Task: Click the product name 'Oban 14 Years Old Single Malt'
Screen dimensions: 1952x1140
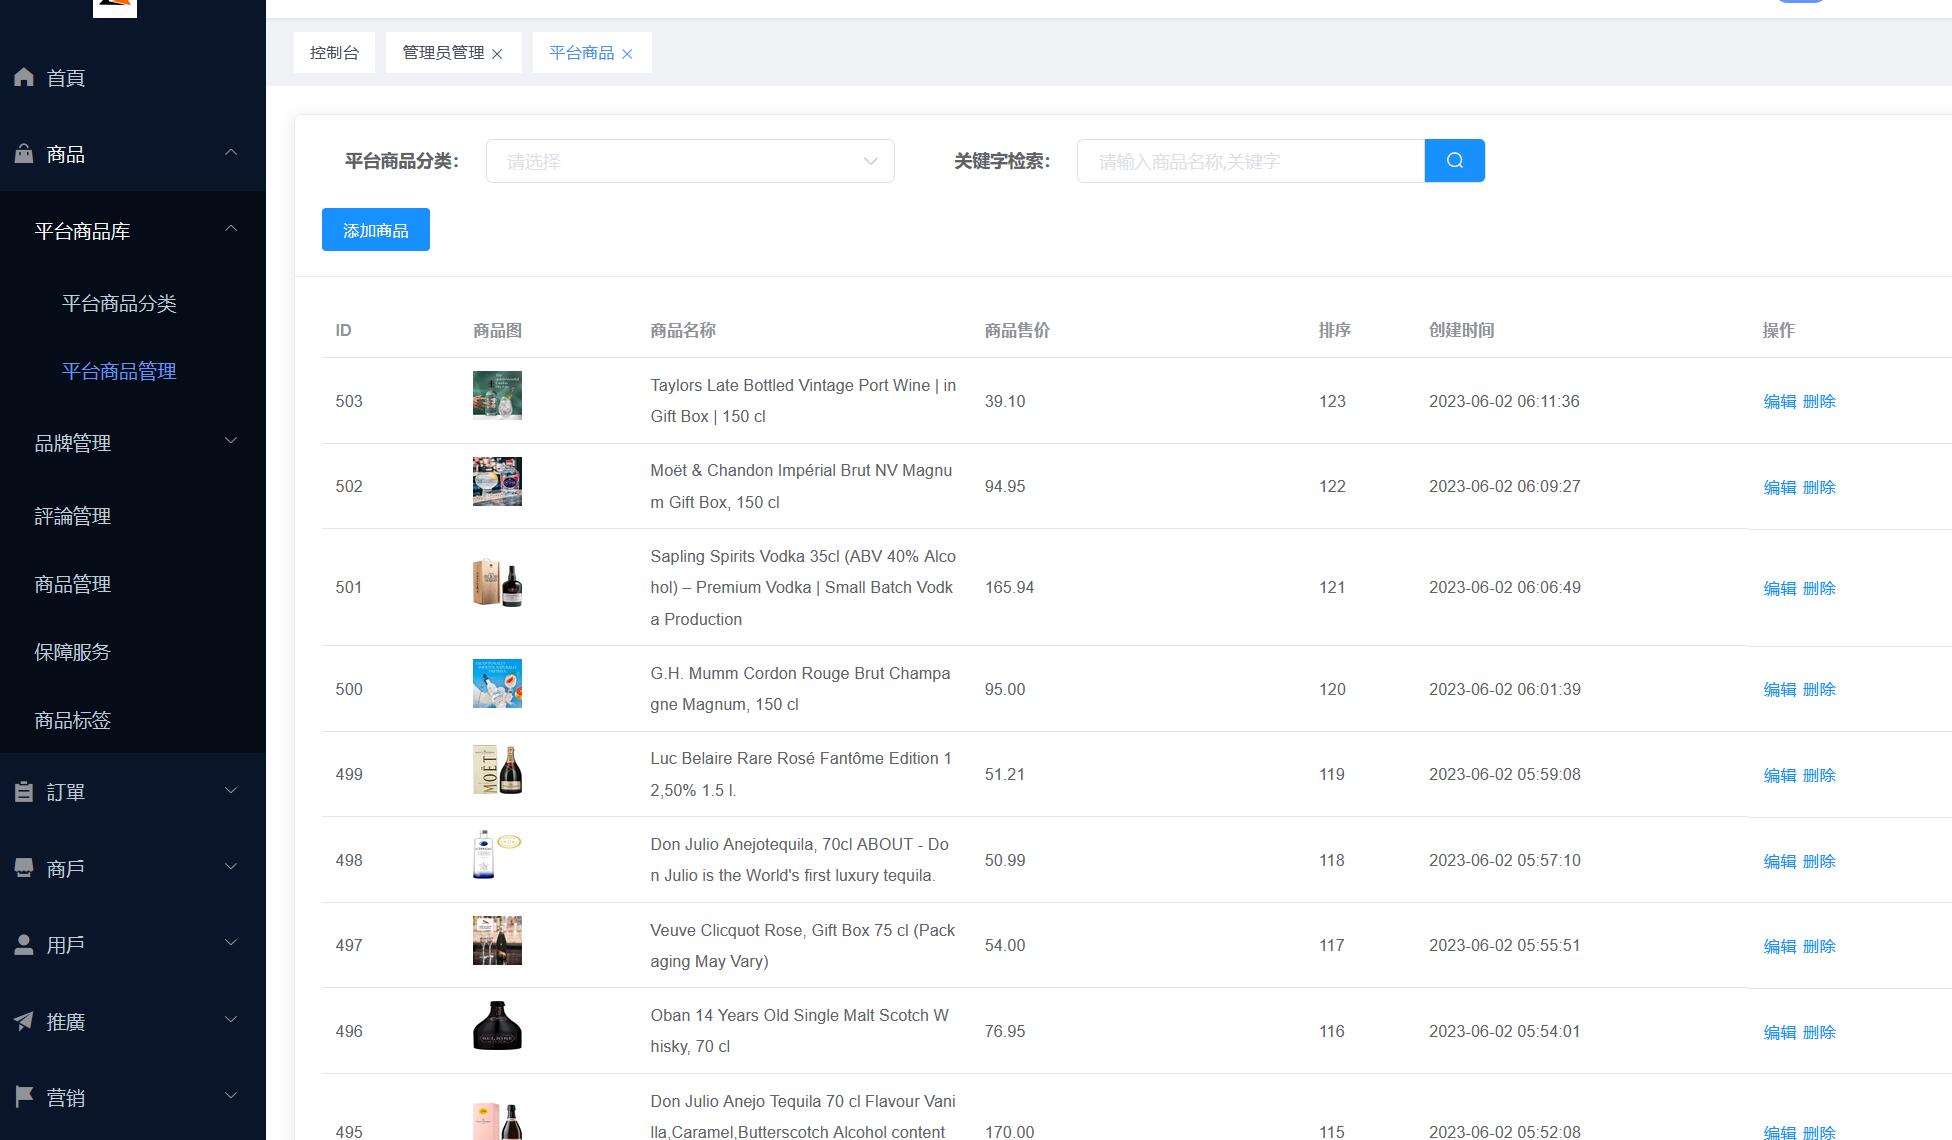Action: 799,1031
